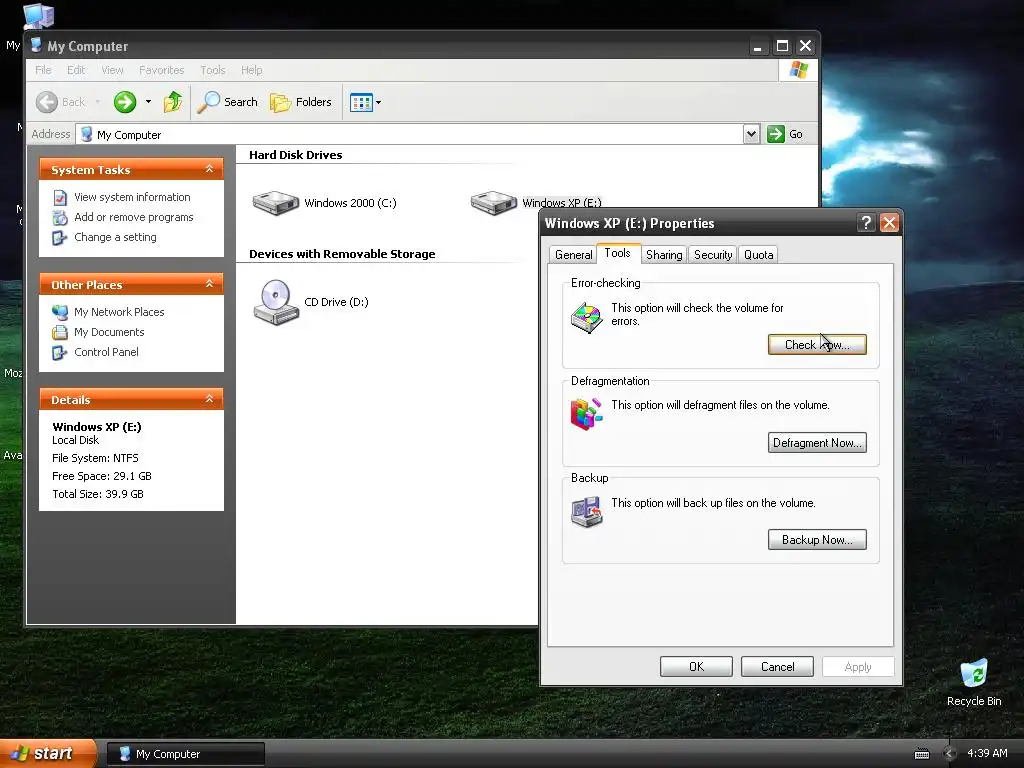Image resolution: width=1024 pixels, height=768 pixels.
Task: Click the Defragment Now button
Action: [x=817, y=442]
